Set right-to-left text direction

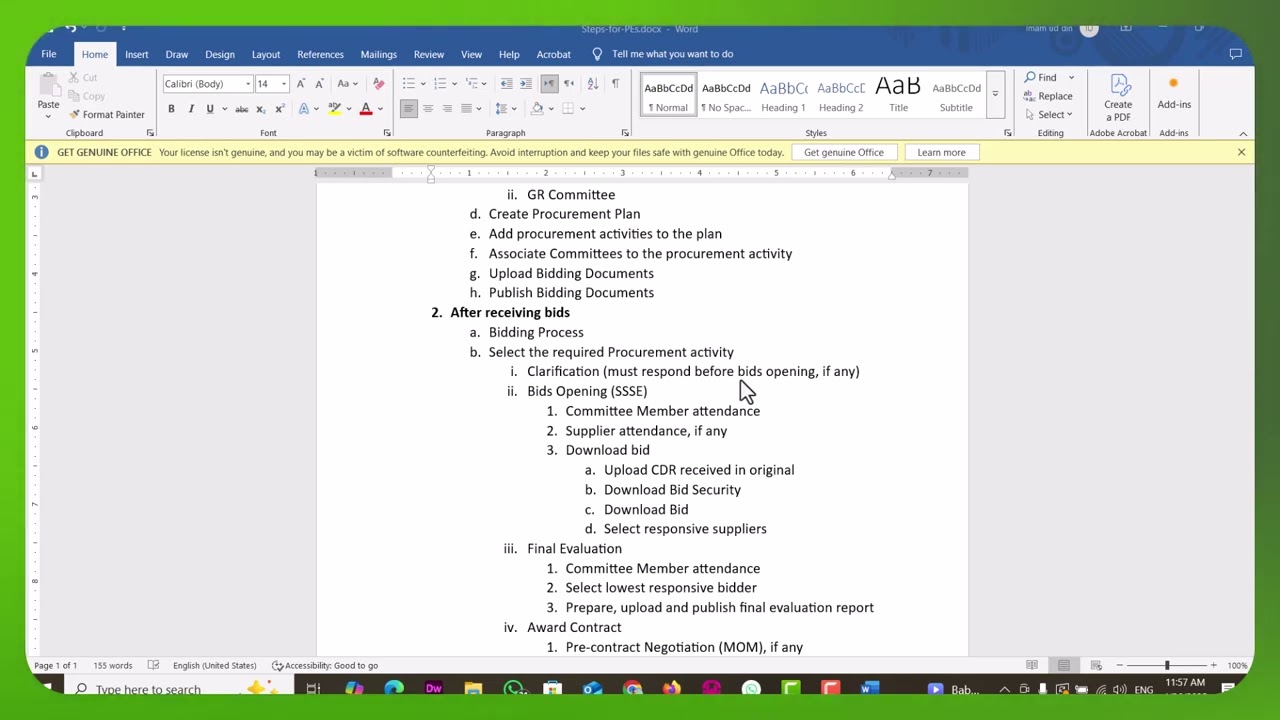click(x=569, y=84)
